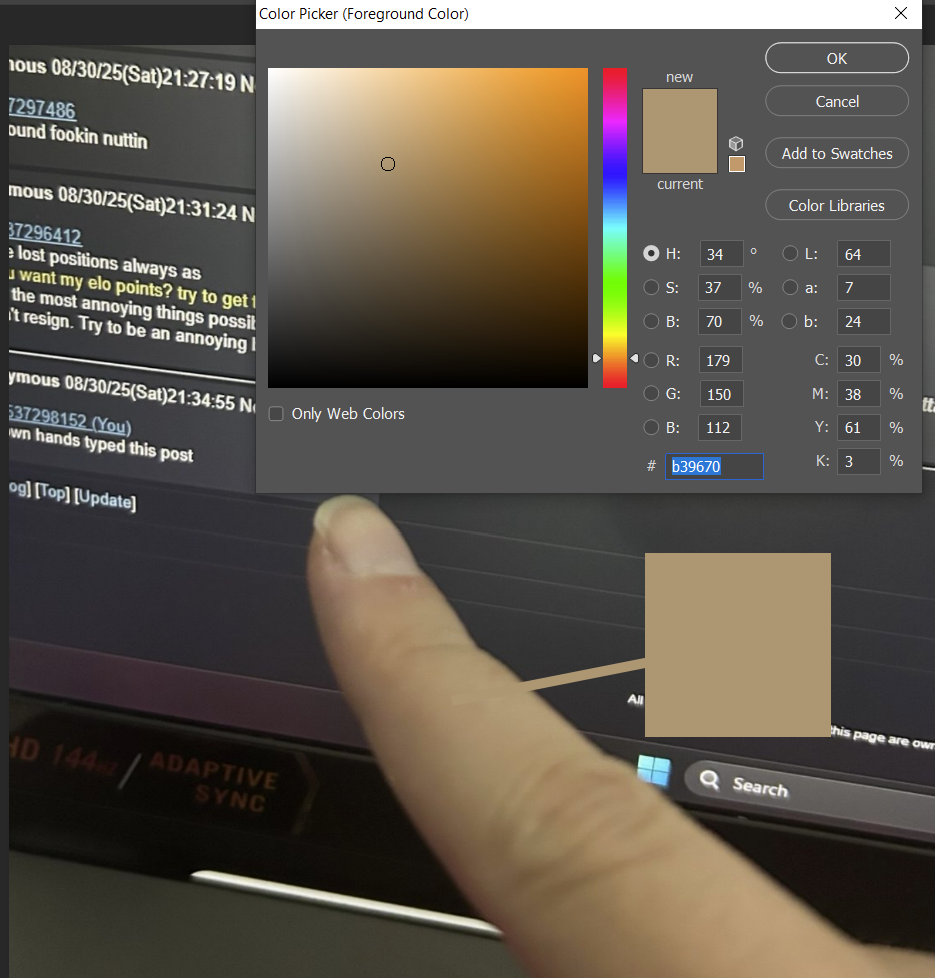Select the H hue radio button
Image resolution: width=935 pixels, height=978 pixels.
pyautogui.click(x=651, y=253)
